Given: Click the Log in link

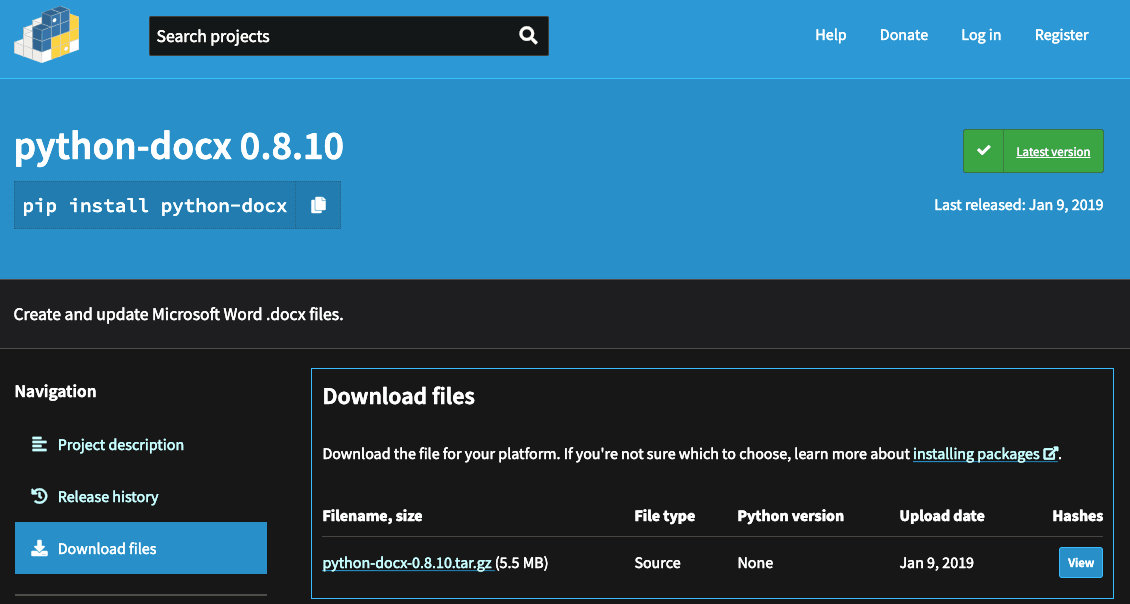Looking at the screenshot, I should pyautogui.click(x=980, y=35).
